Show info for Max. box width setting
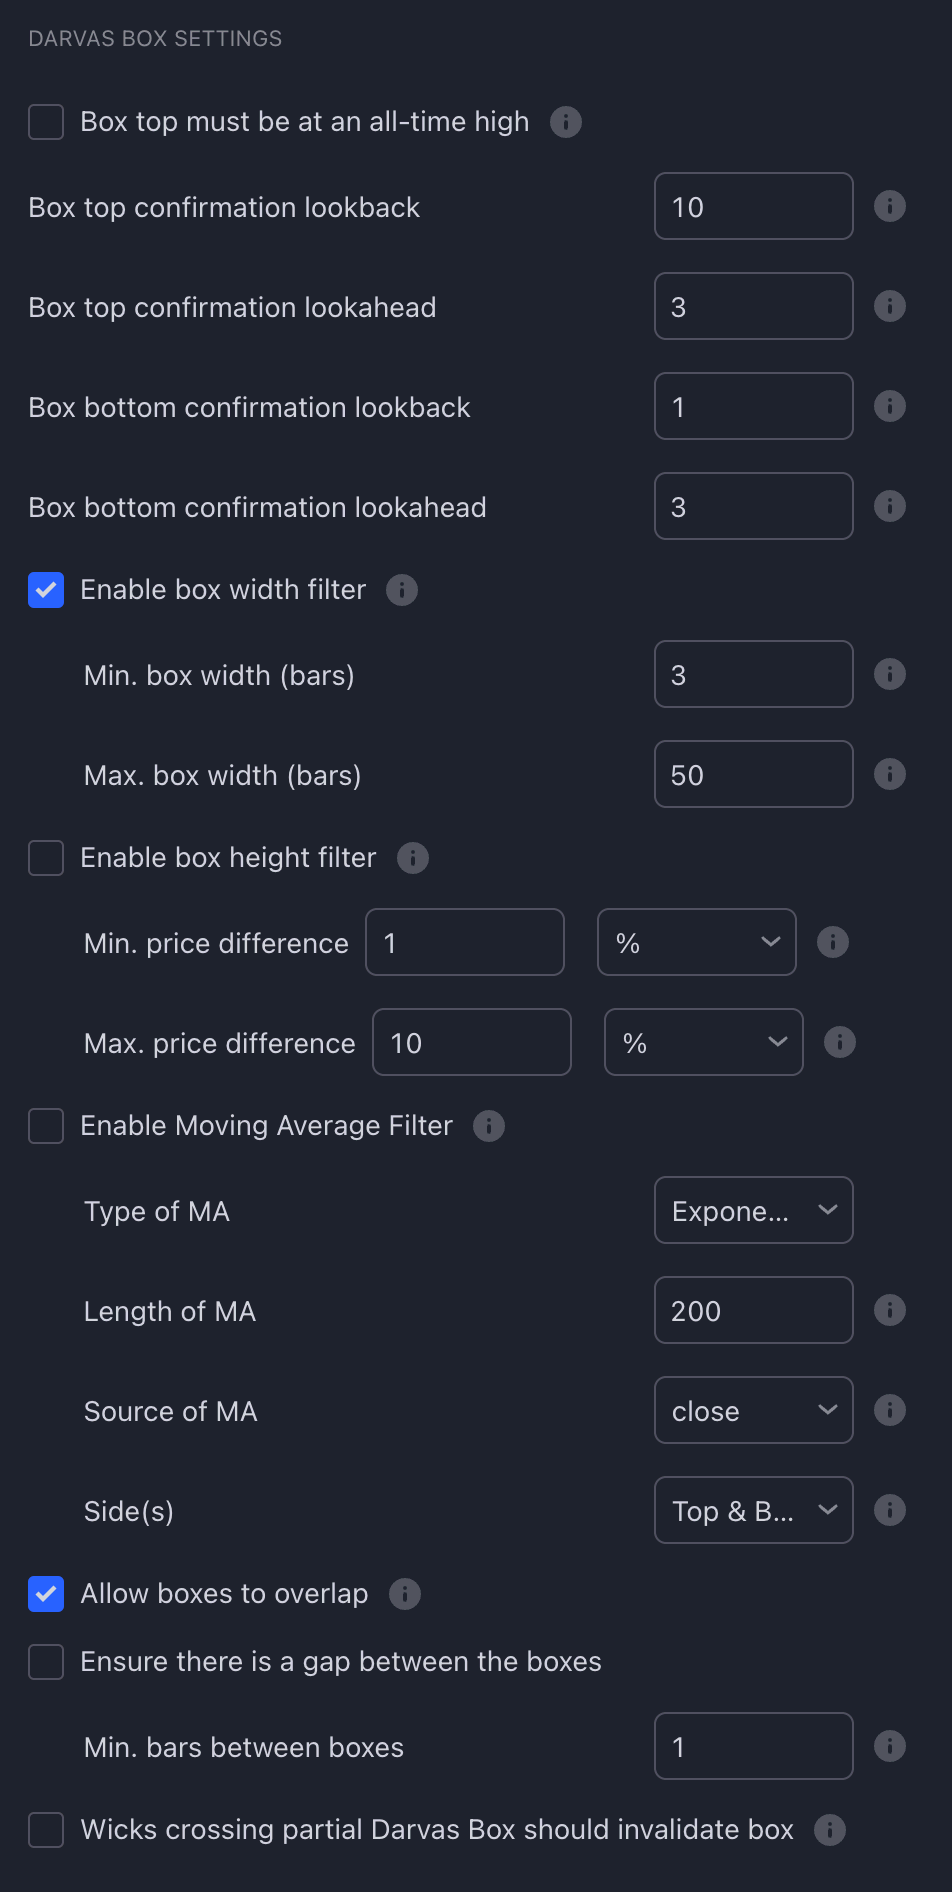The height and width of the screenshot is (1892, 952). [889, 774]
